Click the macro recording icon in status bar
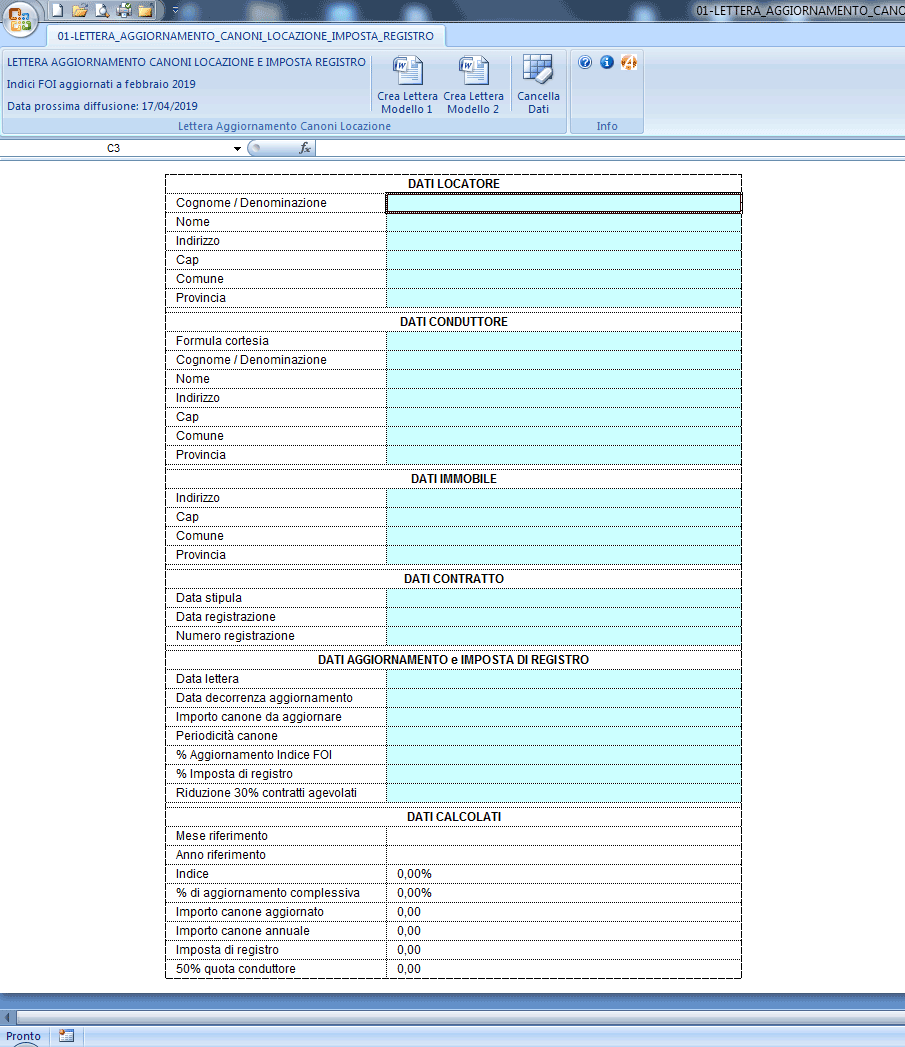 point(66,1036)
